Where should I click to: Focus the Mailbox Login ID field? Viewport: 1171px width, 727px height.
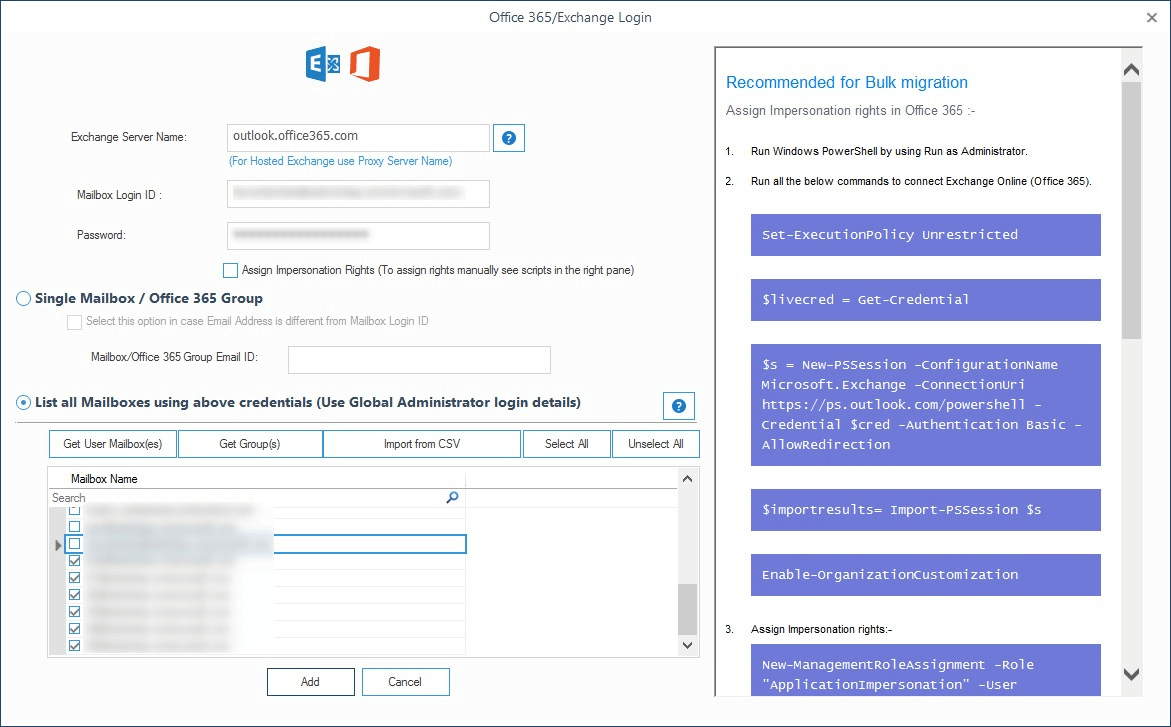(358, 194)
